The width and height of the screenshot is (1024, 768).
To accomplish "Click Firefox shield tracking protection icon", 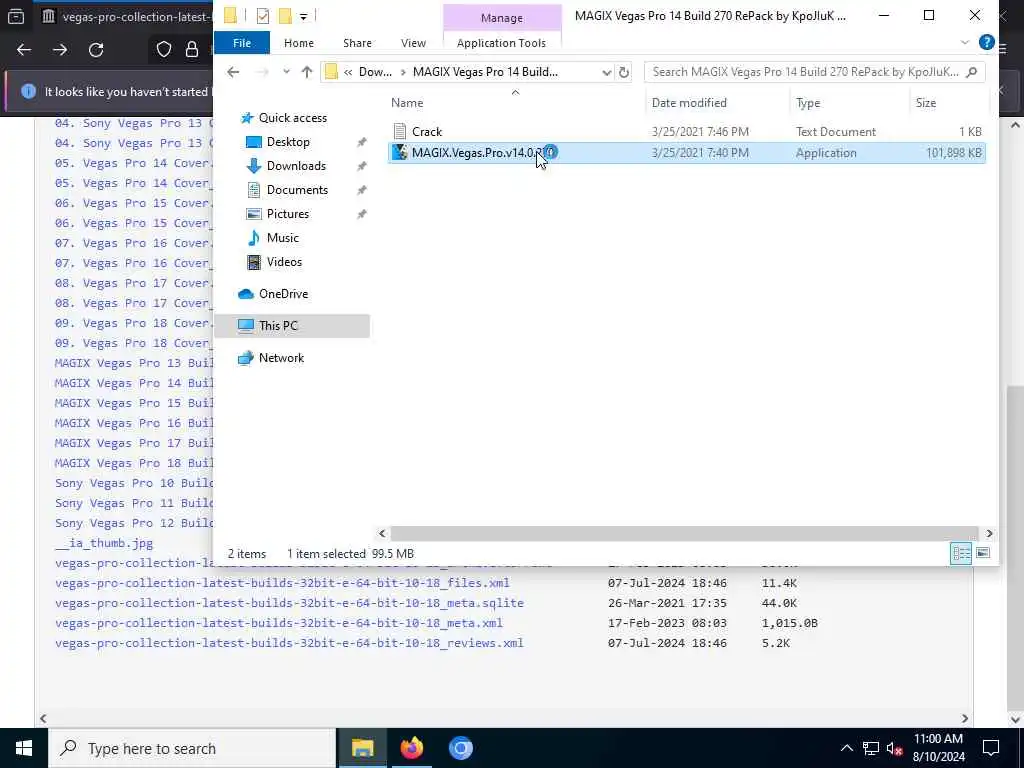I will pos(163,50).
